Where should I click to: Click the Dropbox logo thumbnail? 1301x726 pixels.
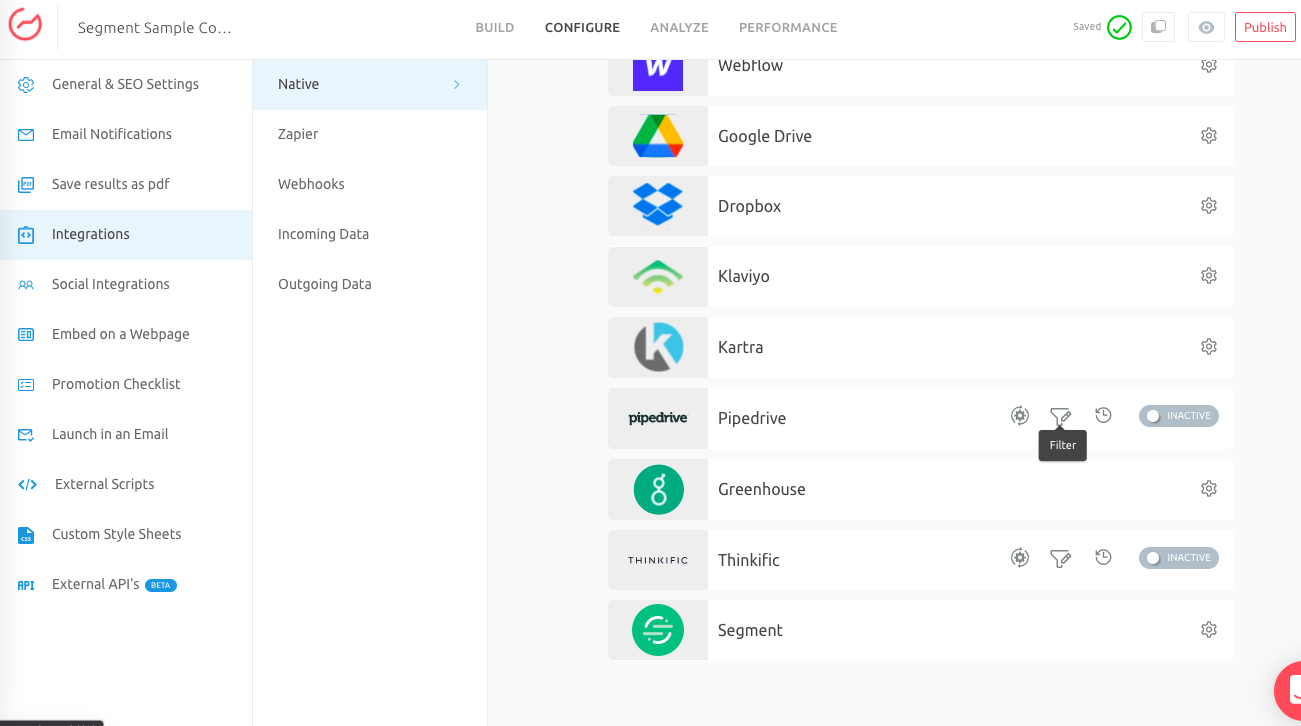(658, 206)
